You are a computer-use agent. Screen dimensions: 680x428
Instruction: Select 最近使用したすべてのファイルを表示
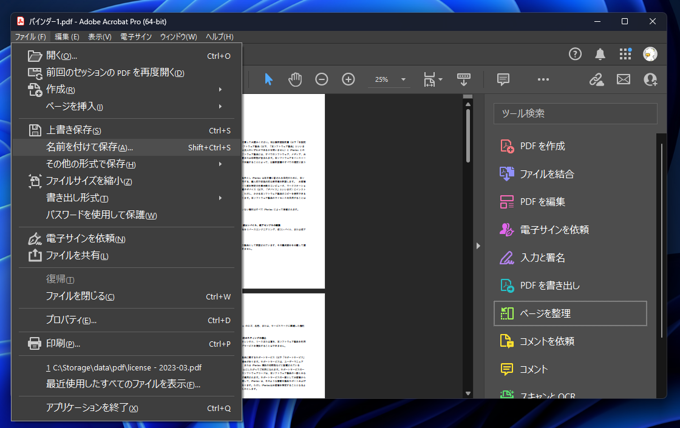(x=127, y=384)
